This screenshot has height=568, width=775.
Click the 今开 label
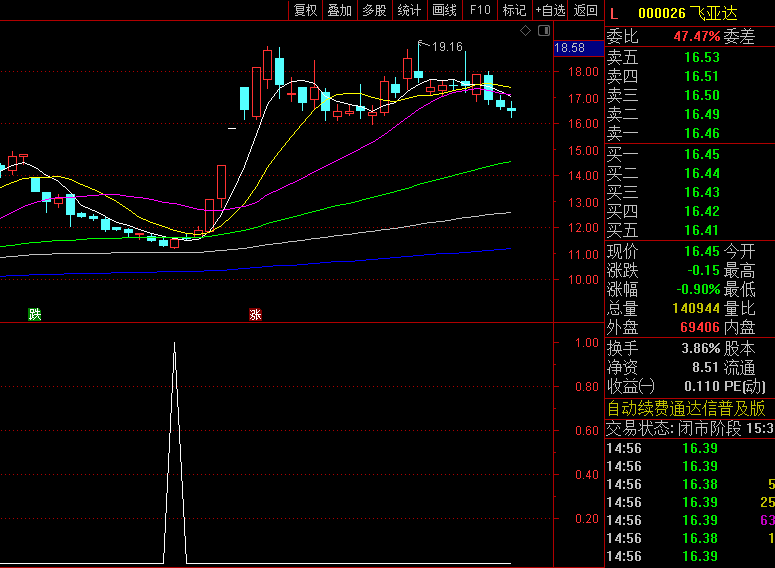tap(739, 251)
